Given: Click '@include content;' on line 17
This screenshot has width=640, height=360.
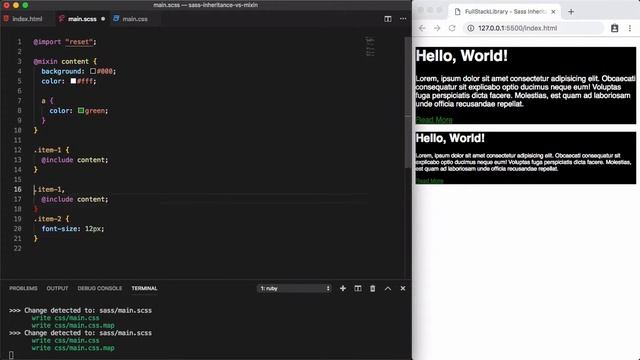Looking at the screenshot, I should tap(75, 199).
